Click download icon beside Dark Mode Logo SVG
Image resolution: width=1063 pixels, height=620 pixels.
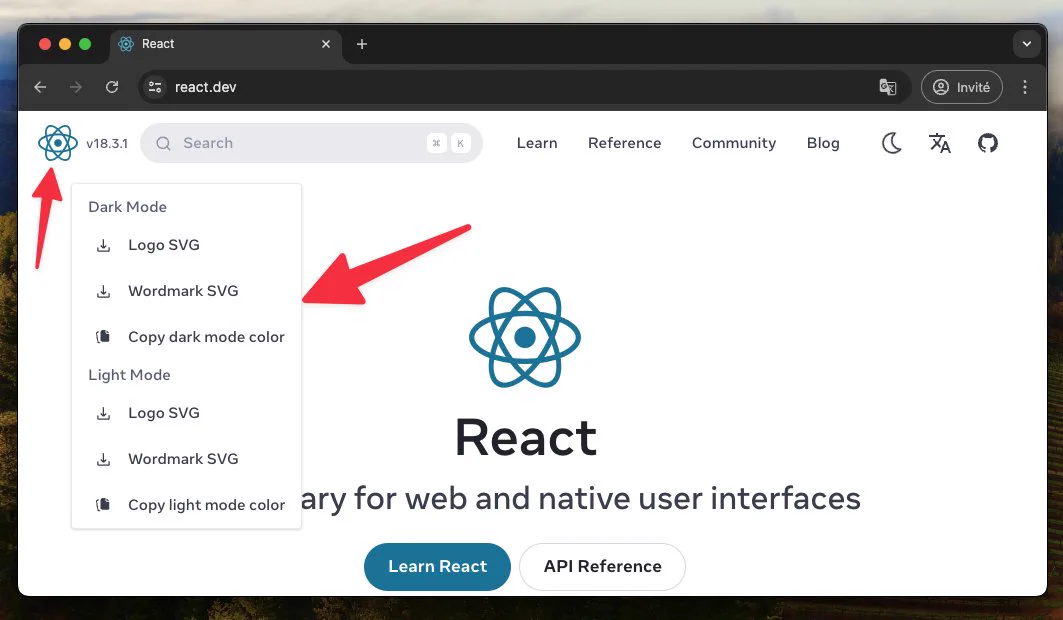(103, 245)
